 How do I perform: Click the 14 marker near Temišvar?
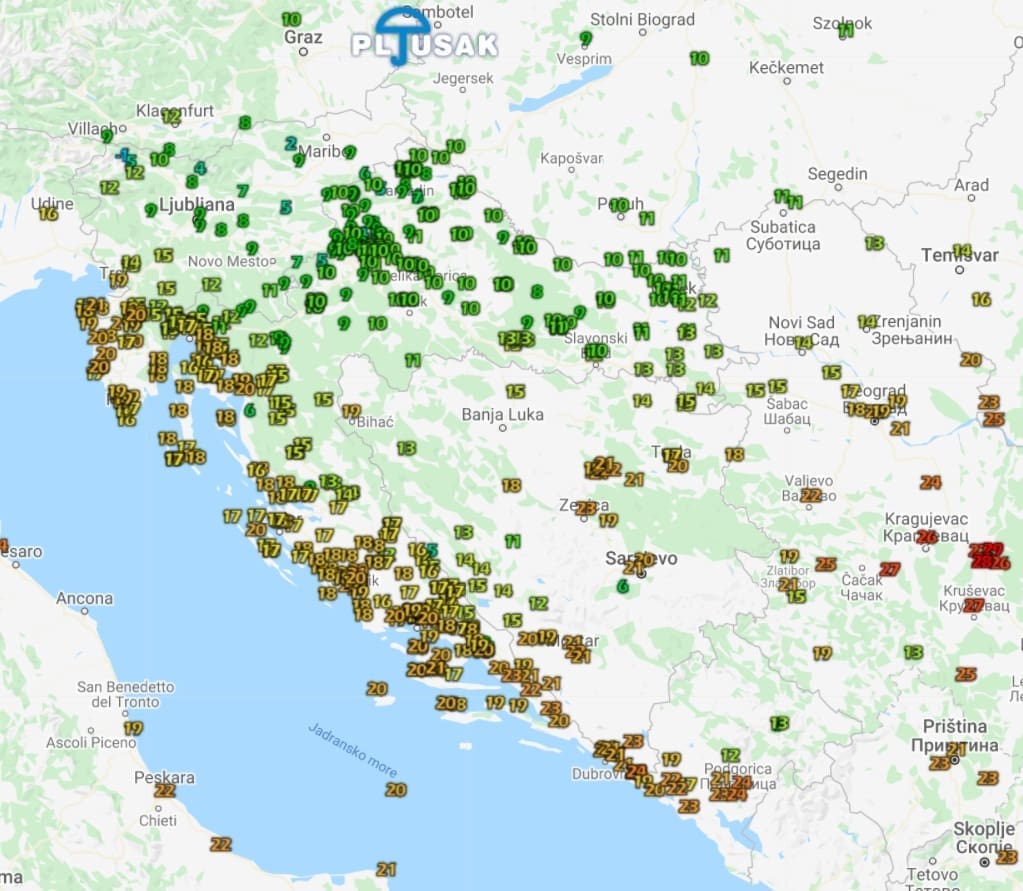click(962, 250)
